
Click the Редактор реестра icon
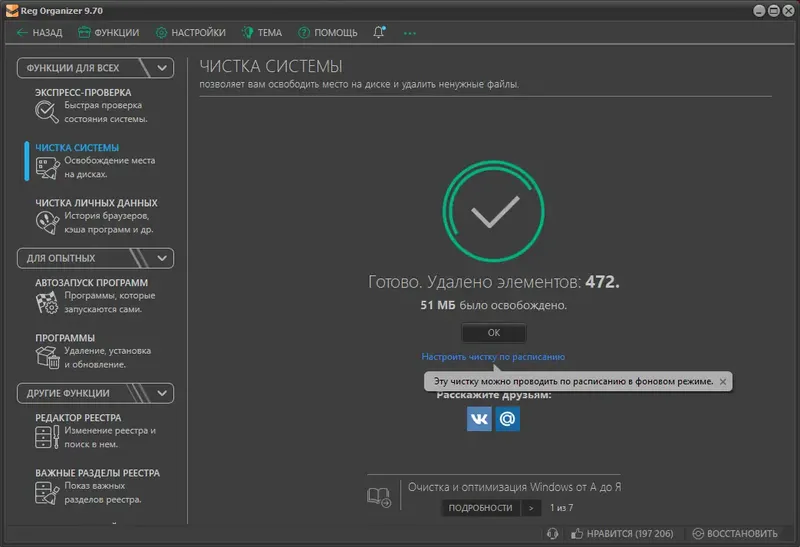[x=47, y=437]
